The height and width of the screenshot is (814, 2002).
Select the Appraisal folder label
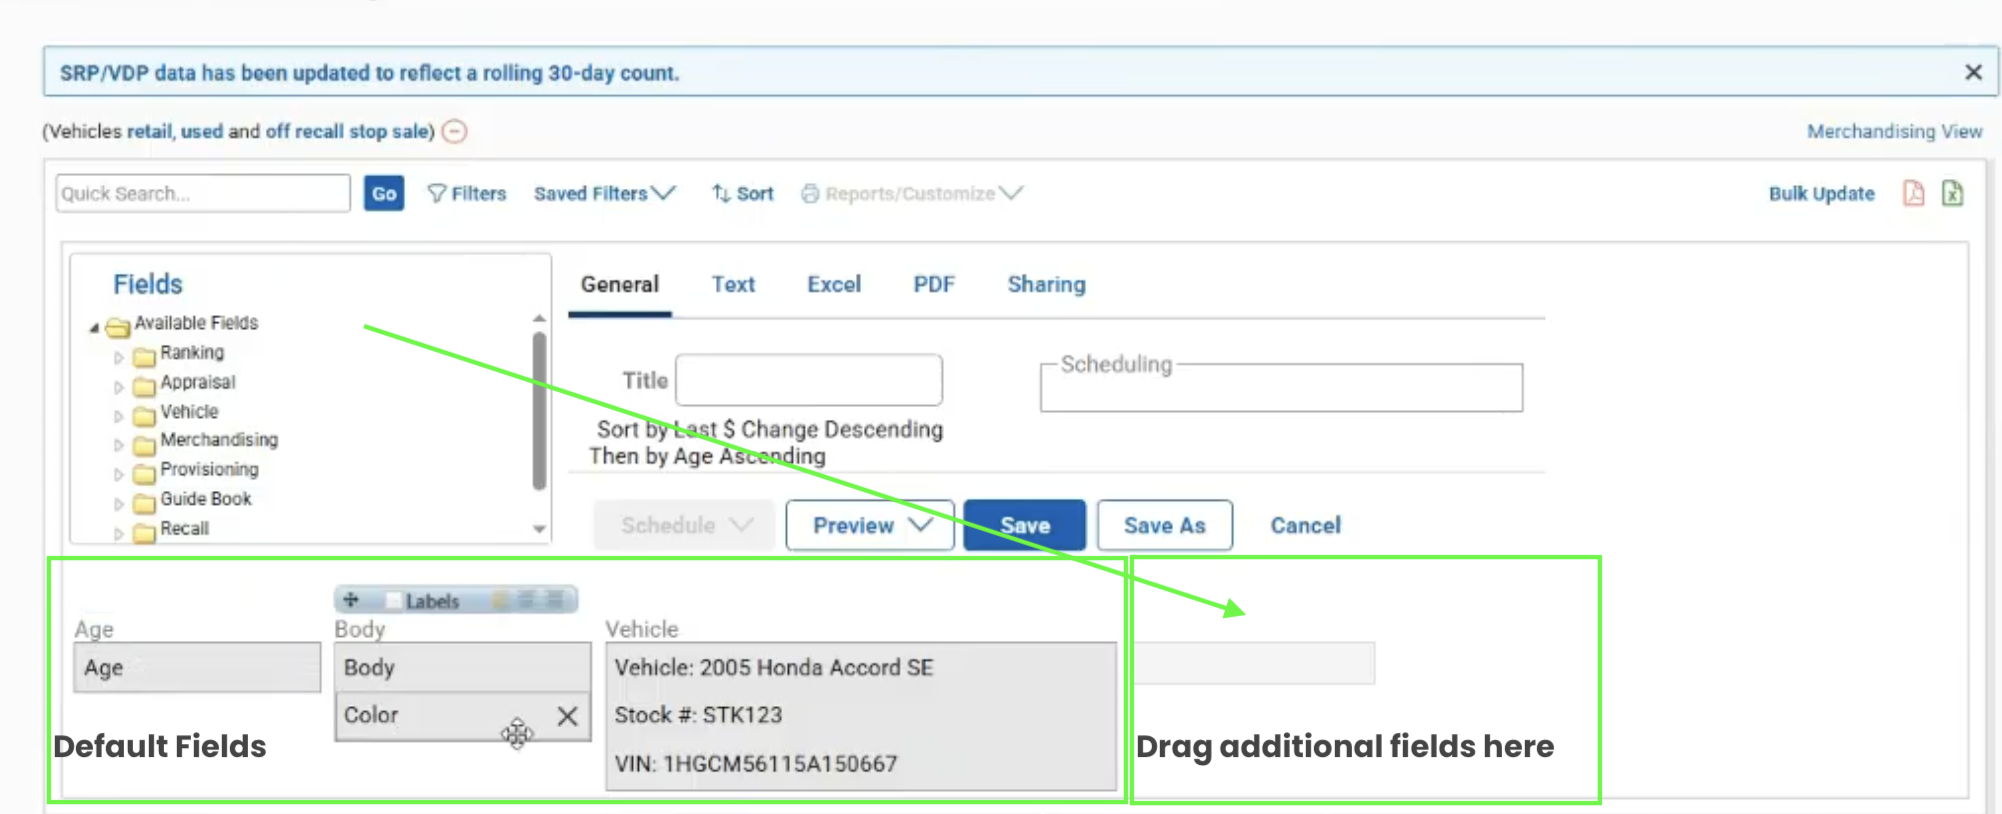point(198,381)
